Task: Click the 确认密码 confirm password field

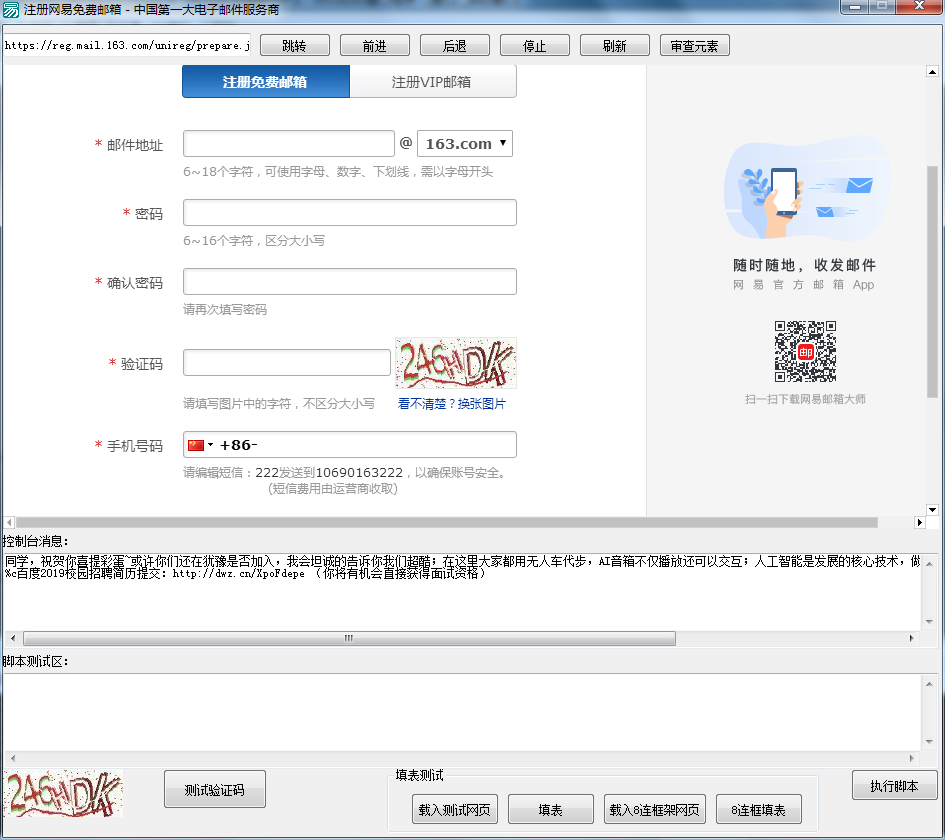Action: [x=350, y=281]
